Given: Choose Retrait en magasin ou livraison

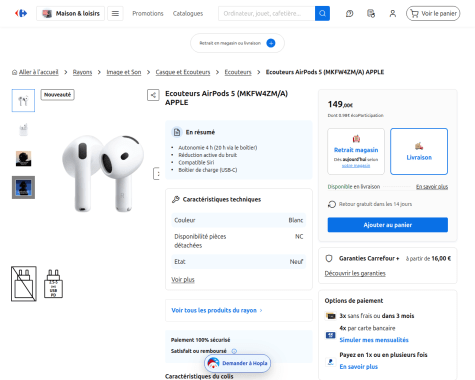Looking at the screenshot, I should coord(237,43).
